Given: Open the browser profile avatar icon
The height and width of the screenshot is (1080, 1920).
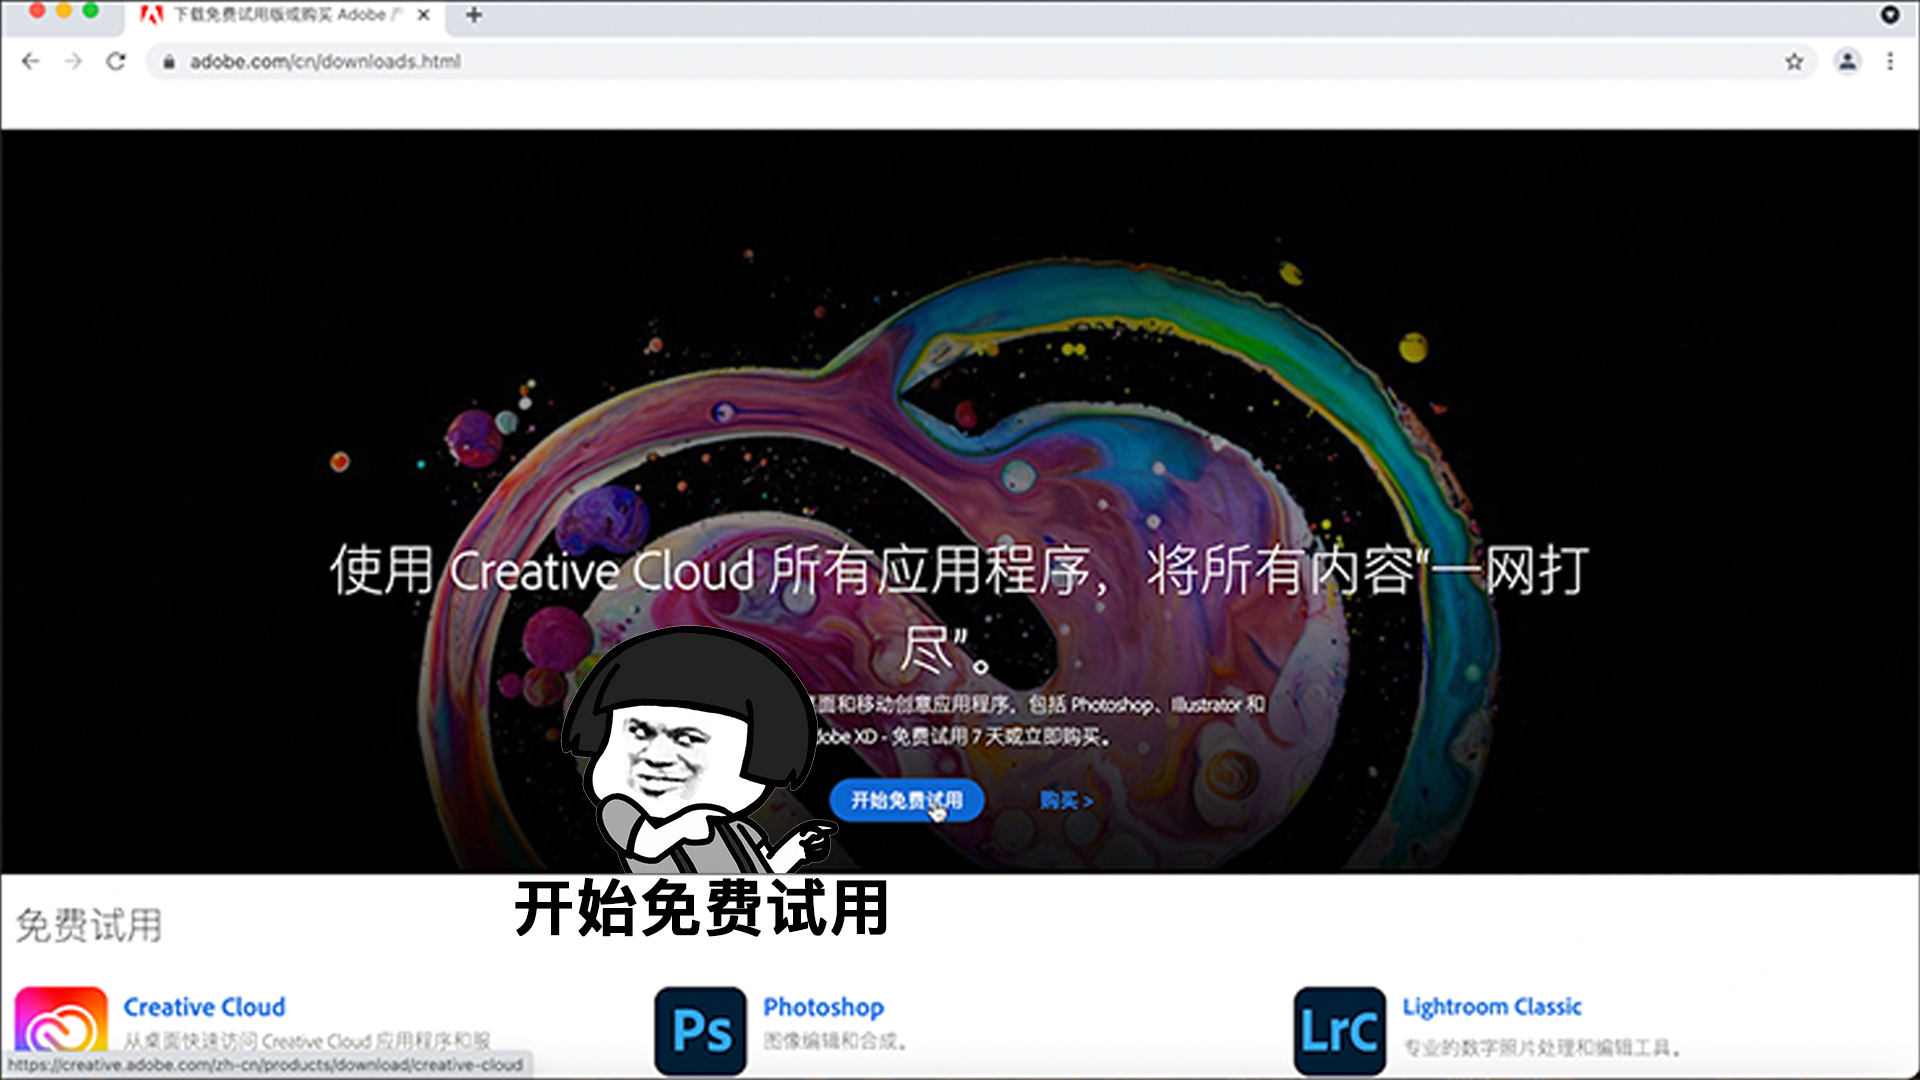Looking at the screenshot, I should pyautogui.click(x=1847, y=61).
